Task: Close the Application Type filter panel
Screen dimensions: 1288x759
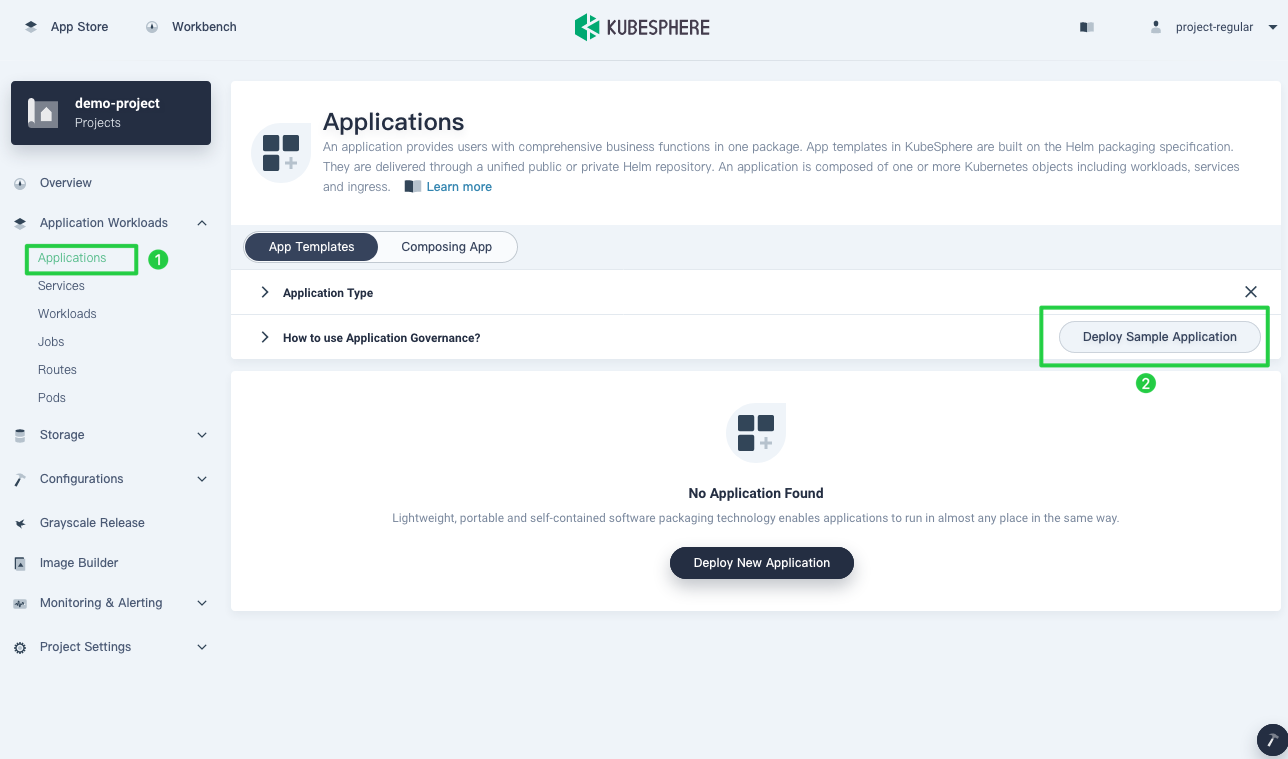Action: point(1250,291)
